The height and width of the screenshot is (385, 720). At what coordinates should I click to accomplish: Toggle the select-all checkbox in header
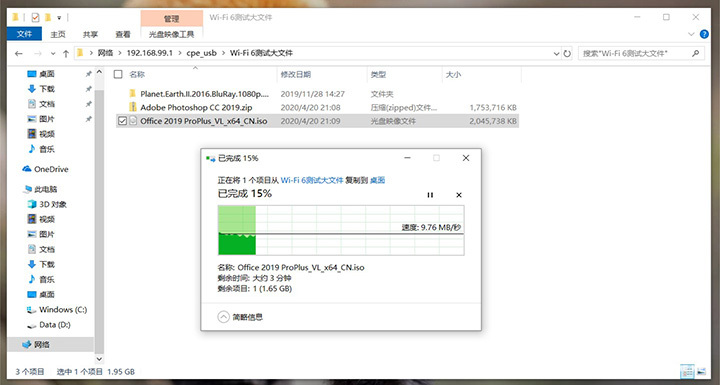point(118,74)
